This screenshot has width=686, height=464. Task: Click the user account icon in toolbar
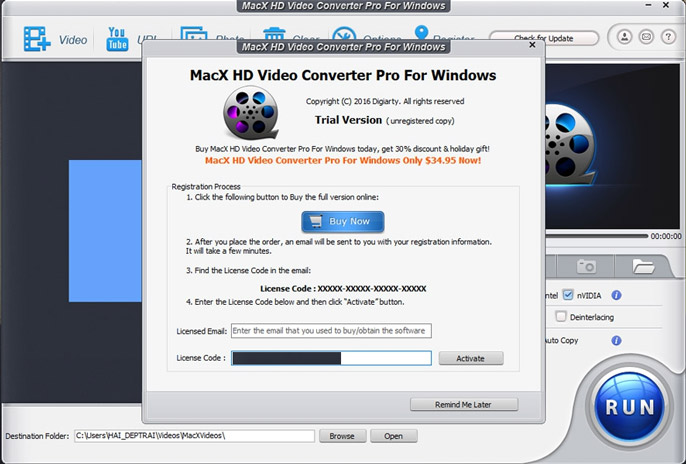click(x=624, y=37)
